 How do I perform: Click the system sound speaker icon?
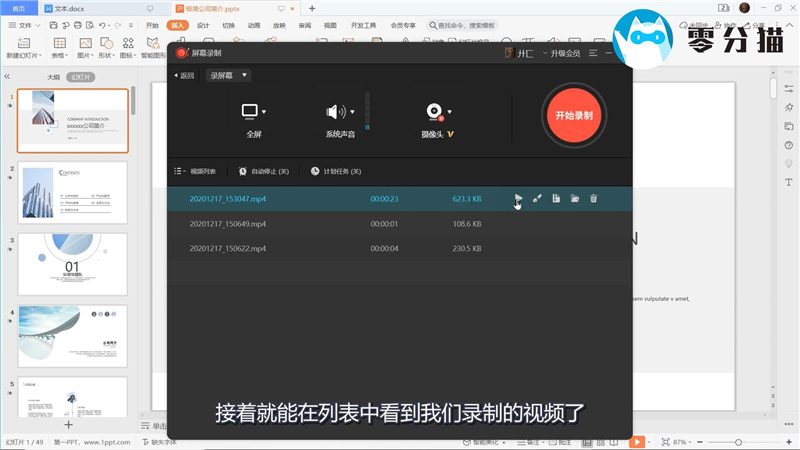[335, 112]
